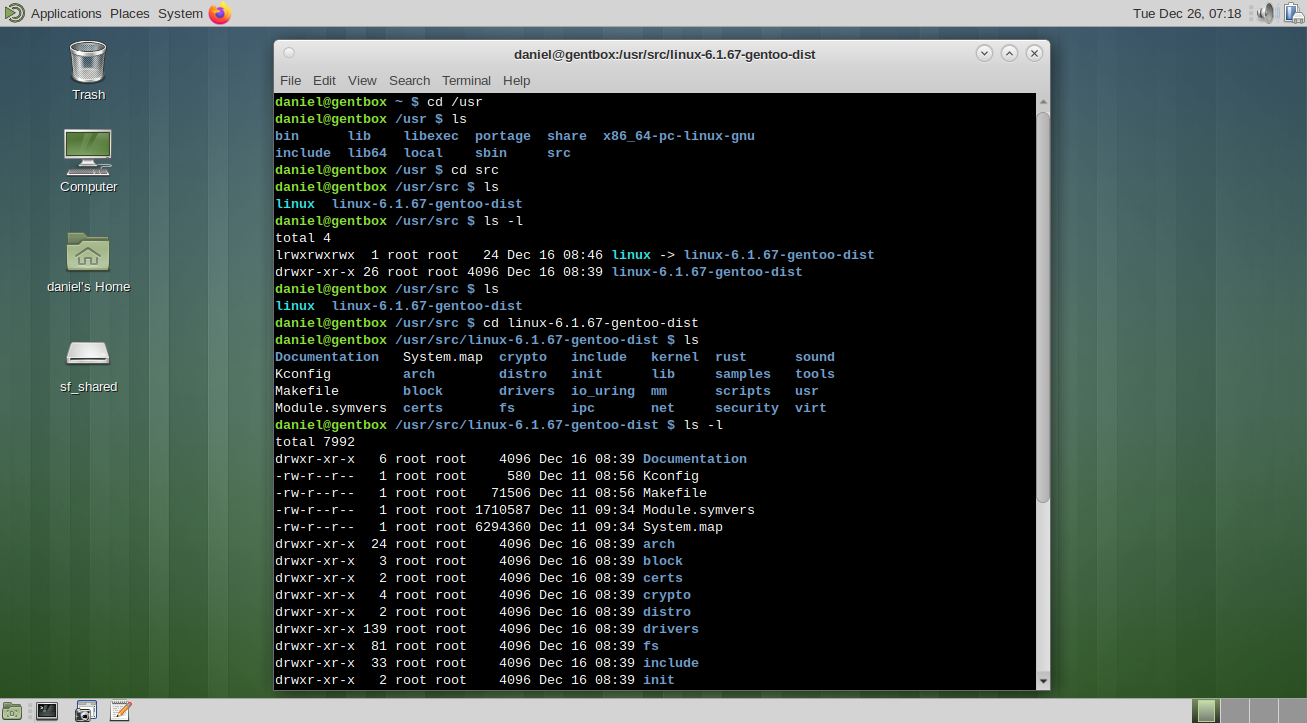Viewport: 1307px width, 723px height.
Task: Launch terminal from bottom panel icon
Action: click(x=47, y=711)
